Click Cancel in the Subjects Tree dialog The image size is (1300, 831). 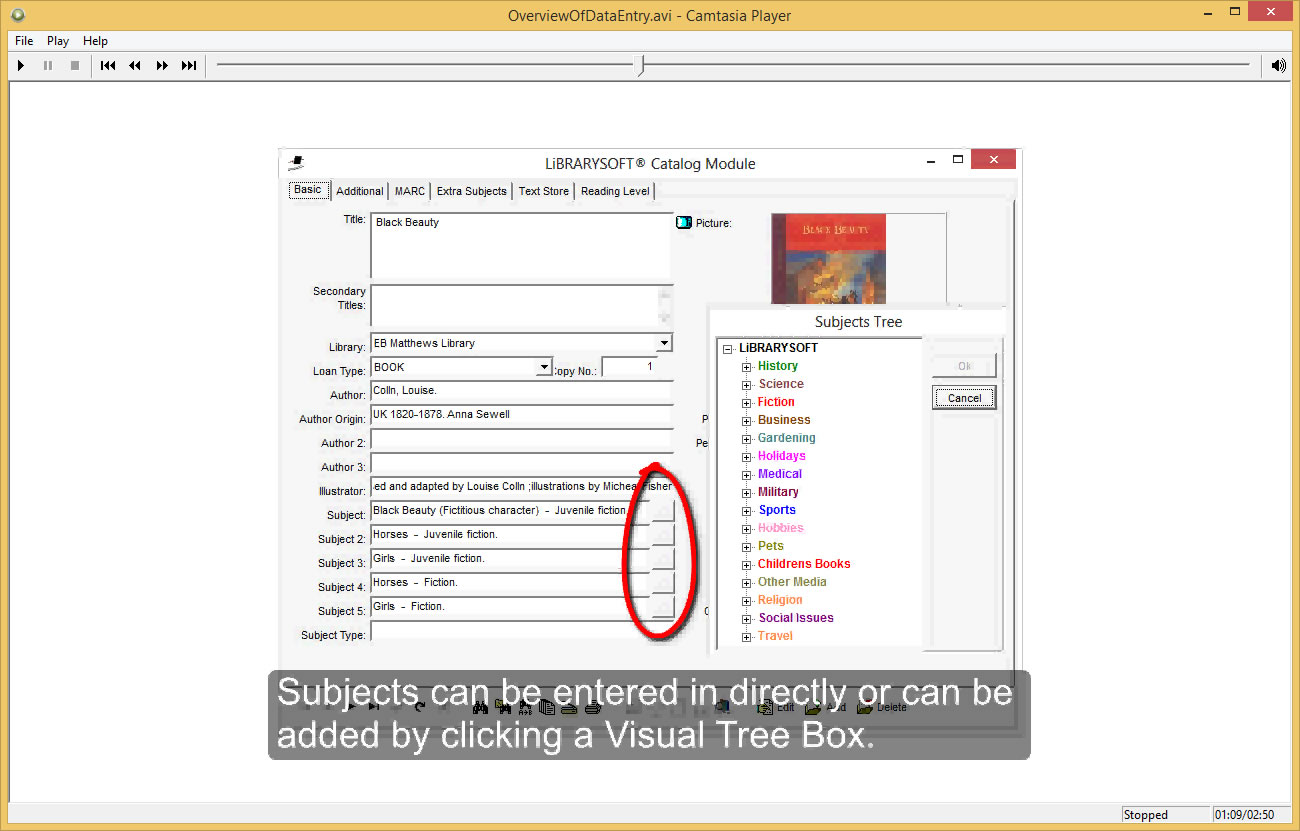click(x=964, y=398)
